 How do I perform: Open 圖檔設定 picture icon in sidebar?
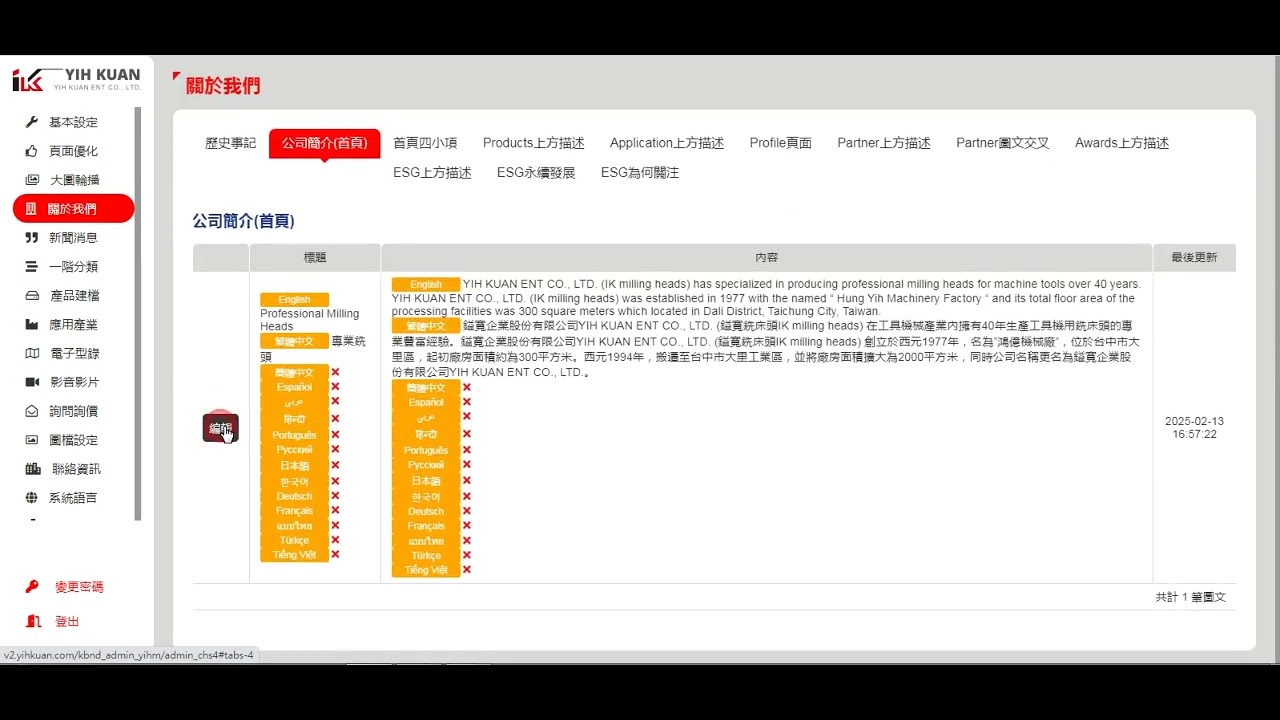point(31,440)
